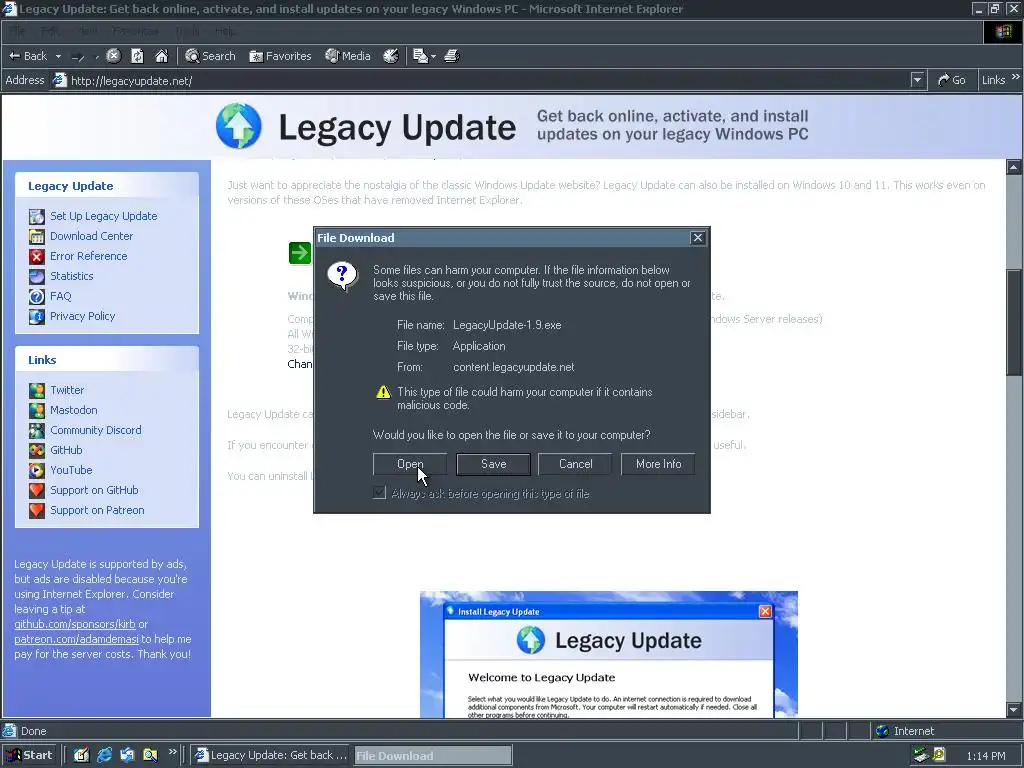Open the Search pane from the toolbar
Screen dimensions: 1024x768
[210, 56]
